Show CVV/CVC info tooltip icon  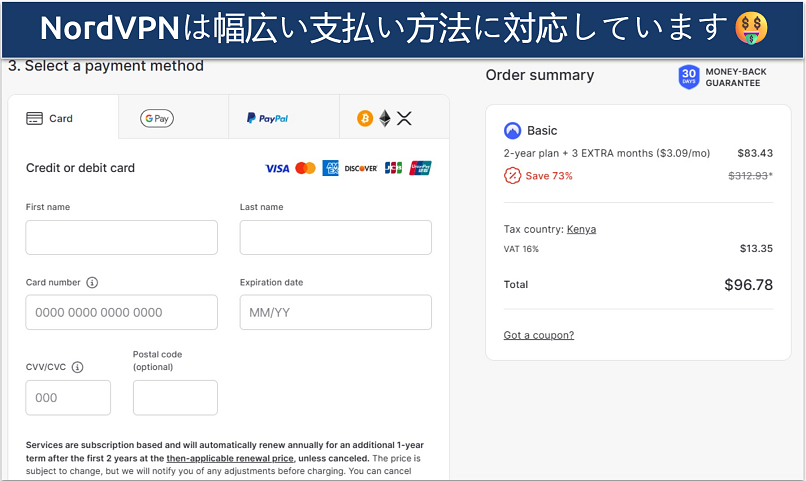point(77,367)
